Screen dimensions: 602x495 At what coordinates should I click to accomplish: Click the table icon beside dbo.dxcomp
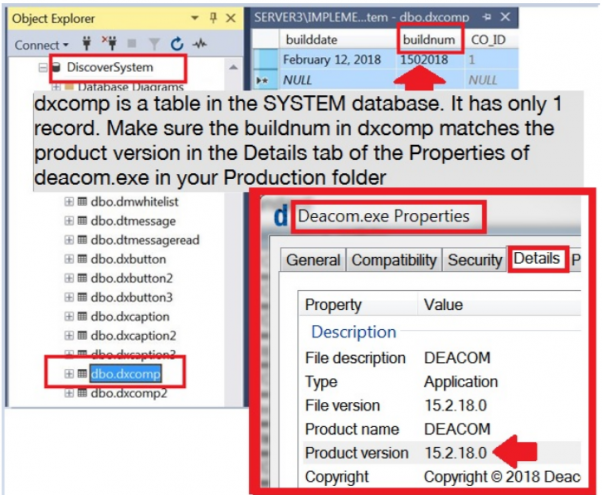coord(82,374)
